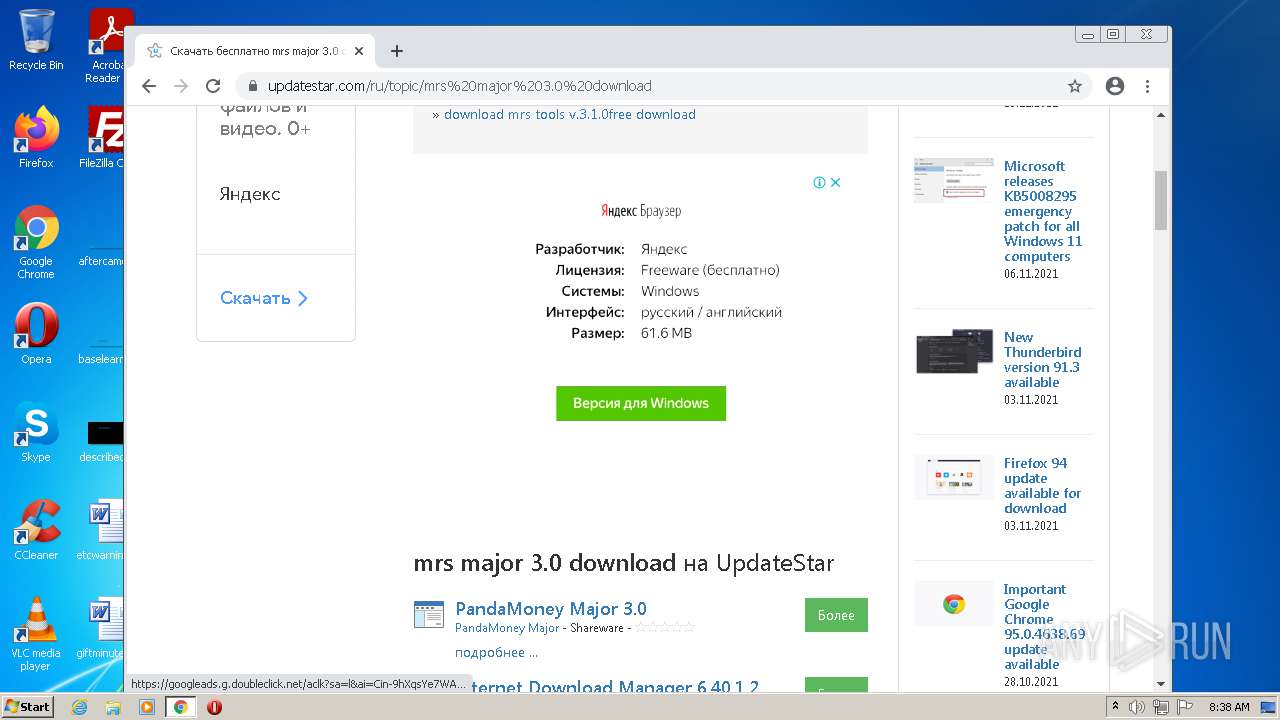
Task: Click the taskbar clock showing 8:38 AM
Action: (1229, 707)
